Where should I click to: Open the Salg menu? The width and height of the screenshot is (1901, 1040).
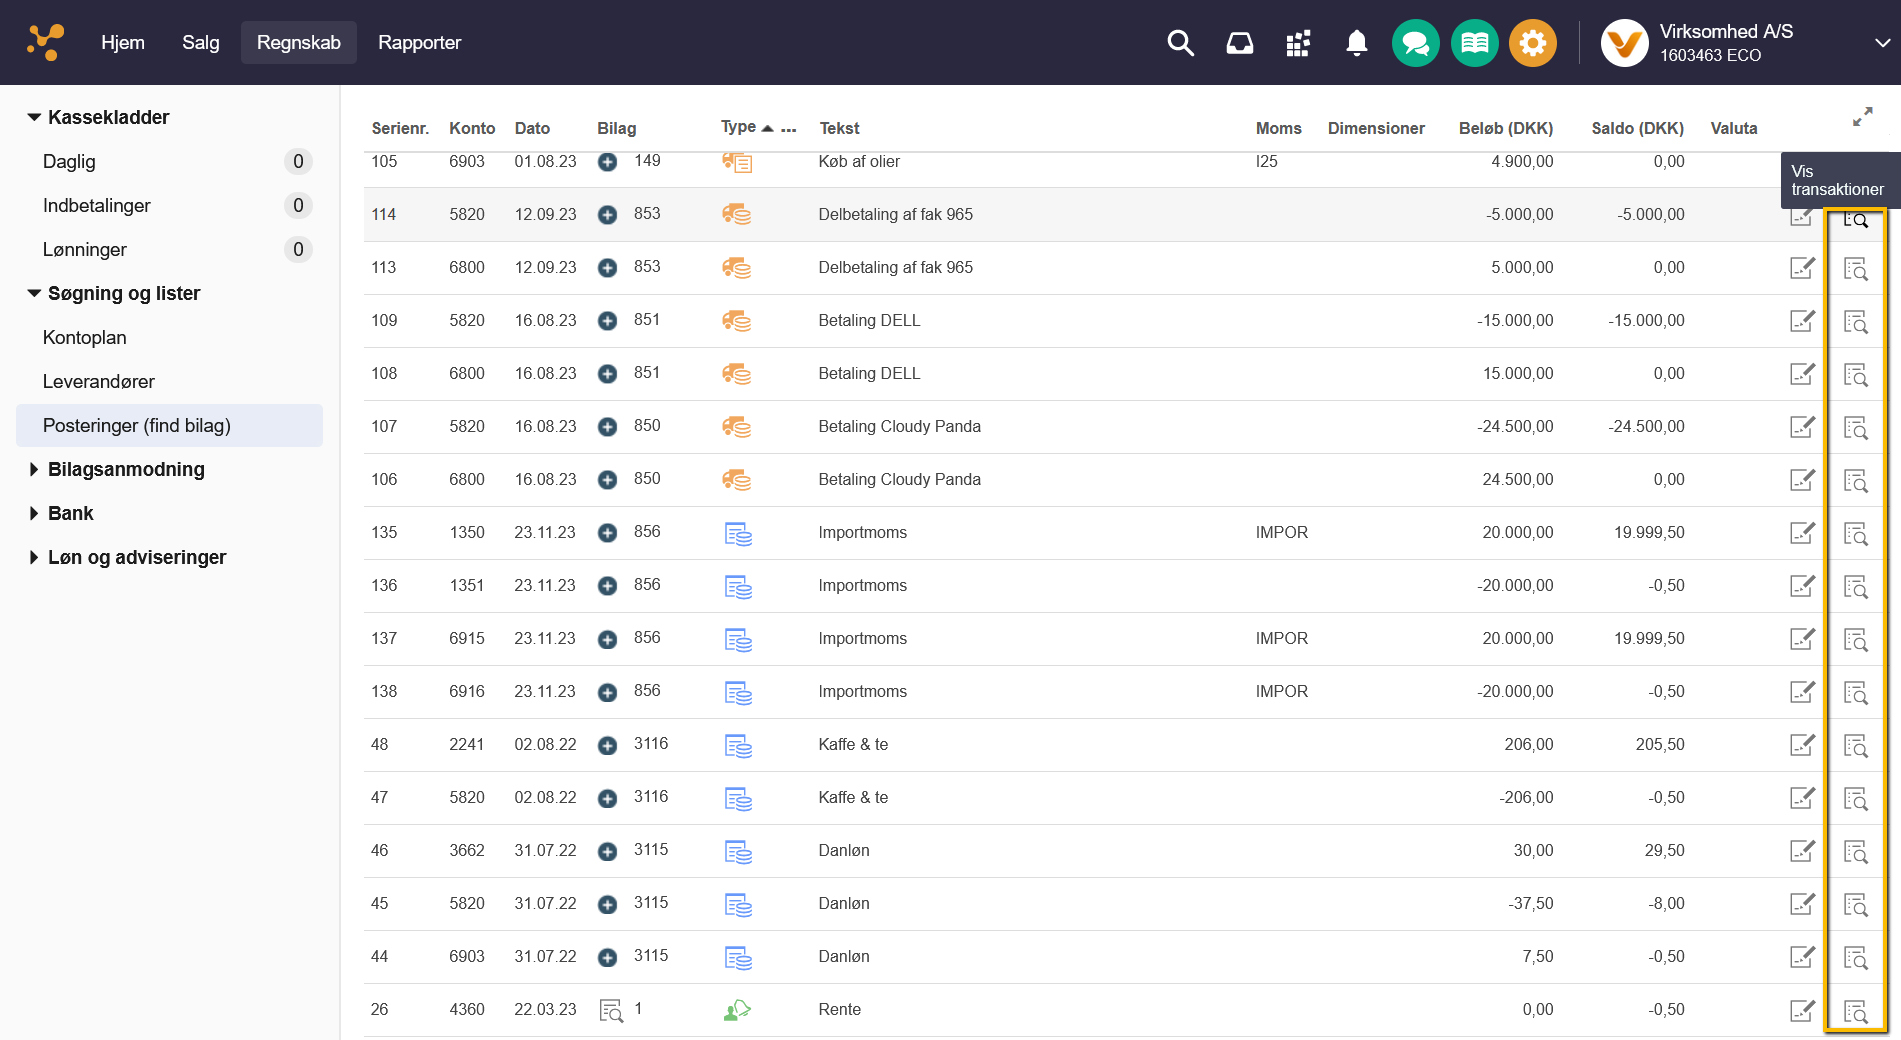tap(200, 43)
